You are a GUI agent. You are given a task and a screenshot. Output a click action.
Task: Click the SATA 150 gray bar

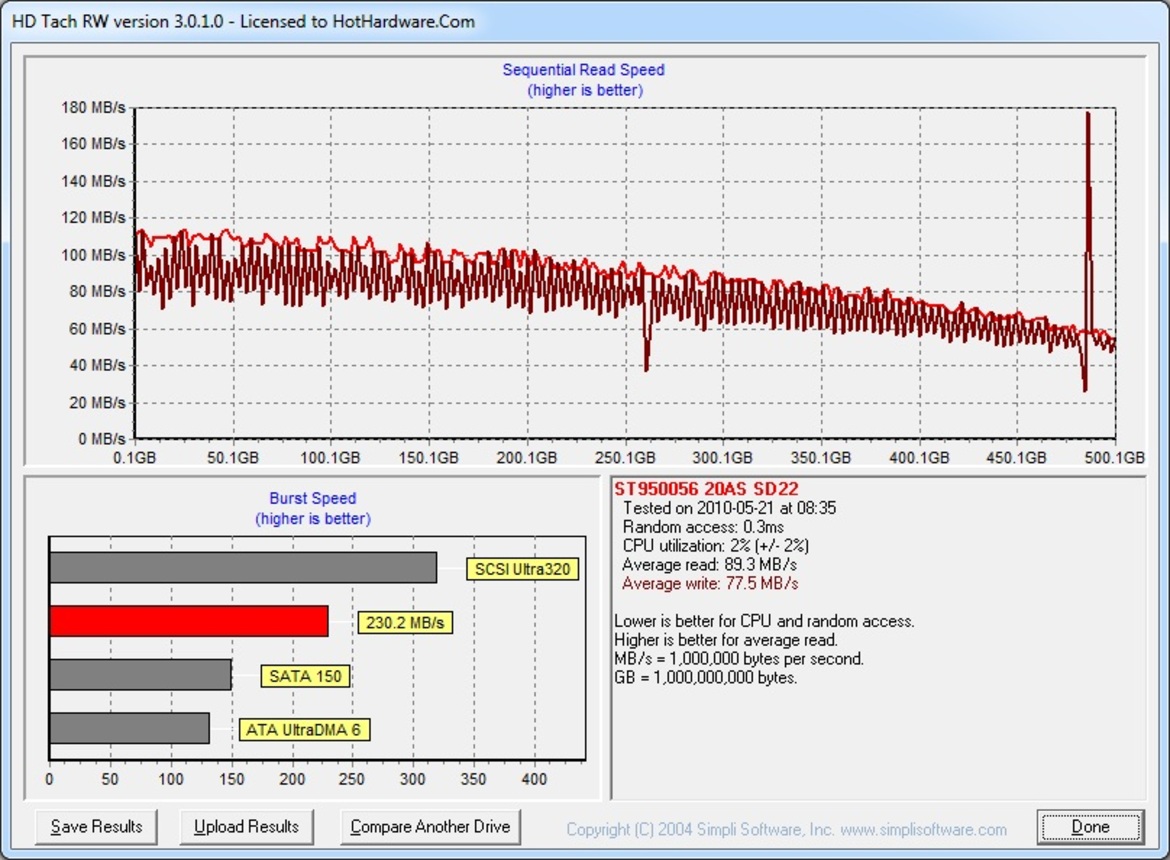point(140,675)
